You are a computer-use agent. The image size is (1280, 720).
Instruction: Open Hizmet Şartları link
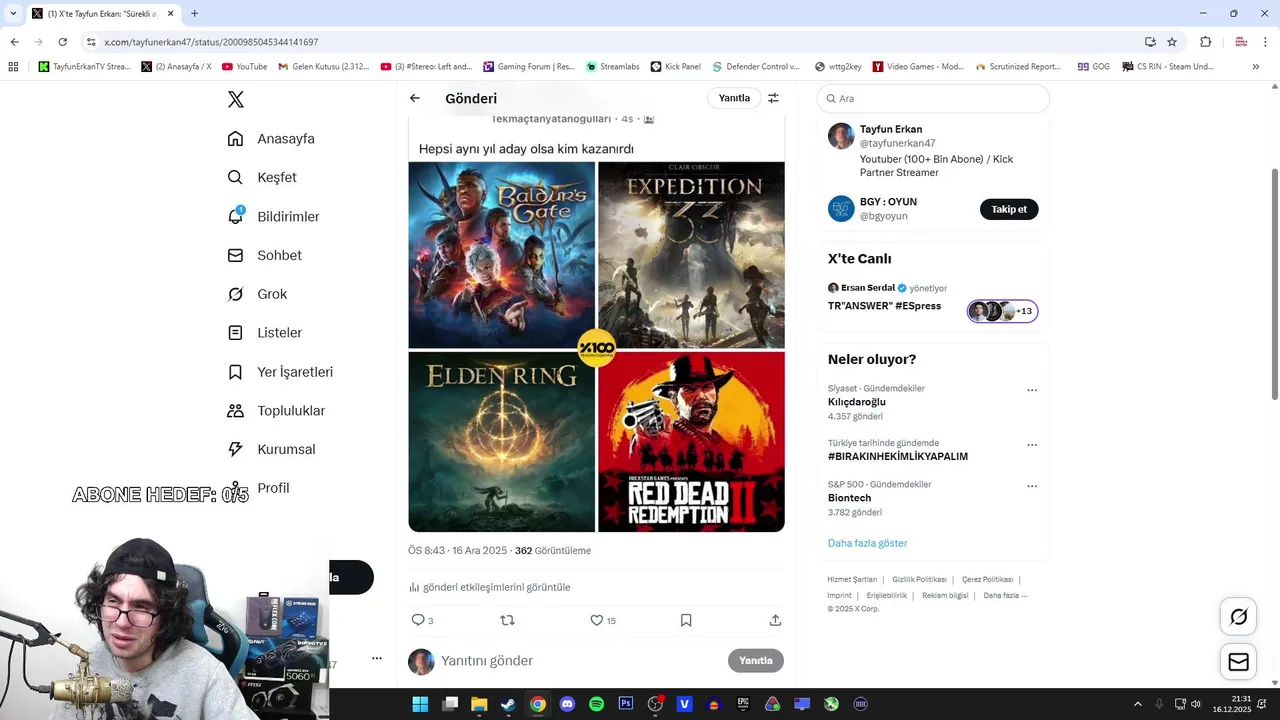[852, 580]
